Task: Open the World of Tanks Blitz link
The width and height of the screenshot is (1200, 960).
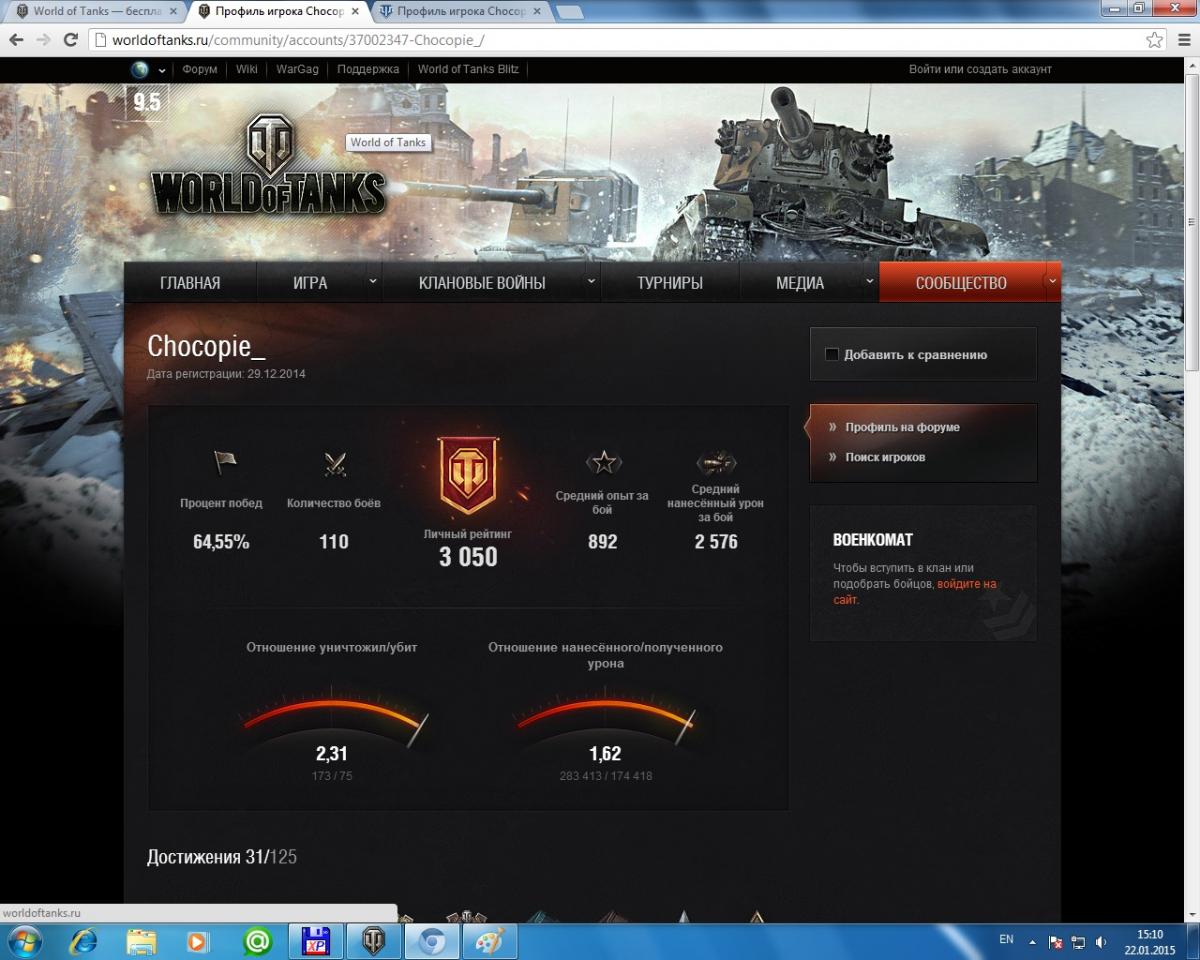Action: (468, 69)
